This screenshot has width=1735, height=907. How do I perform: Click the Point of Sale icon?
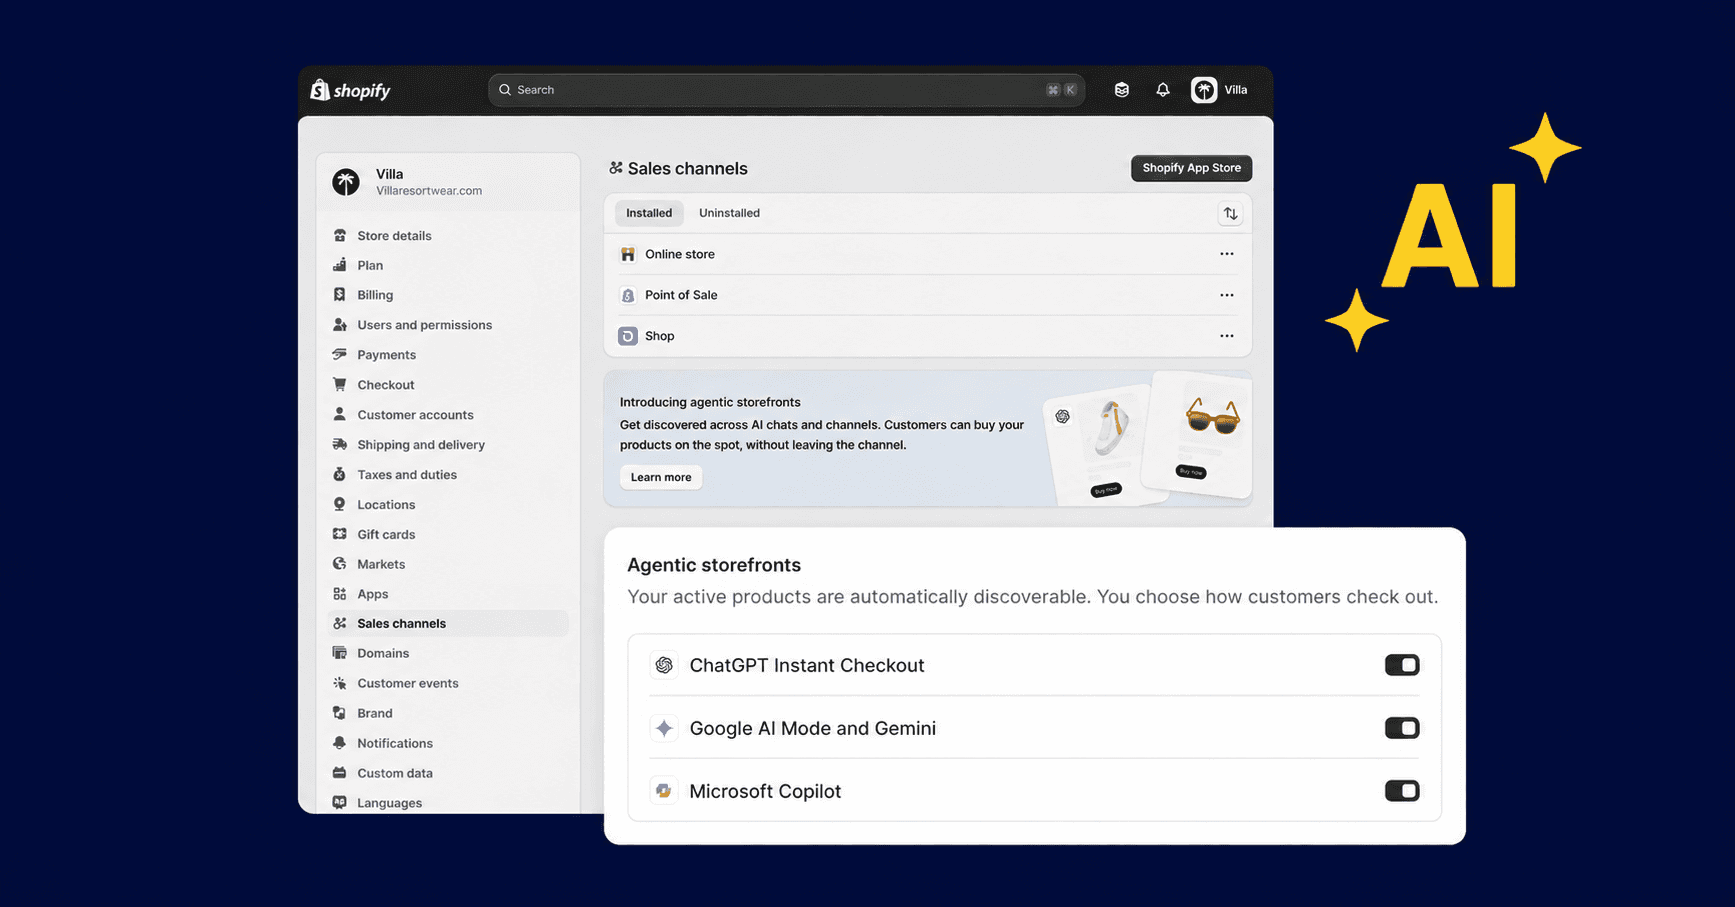pyautogui.click(x=627, y=295)
